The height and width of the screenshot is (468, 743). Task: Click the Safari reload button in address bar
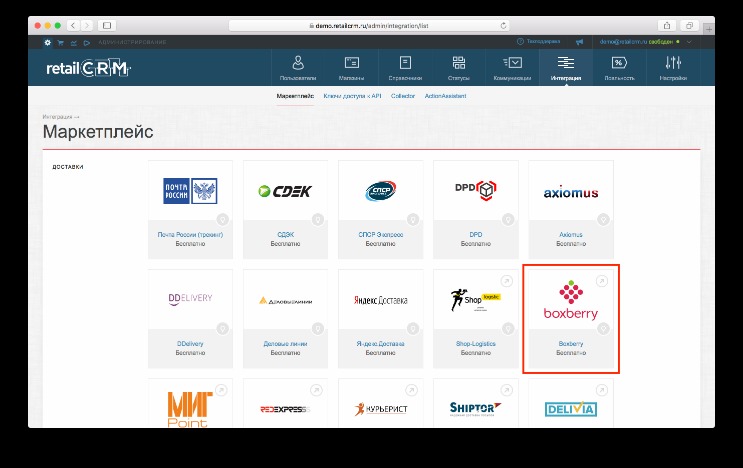(503, 26)
